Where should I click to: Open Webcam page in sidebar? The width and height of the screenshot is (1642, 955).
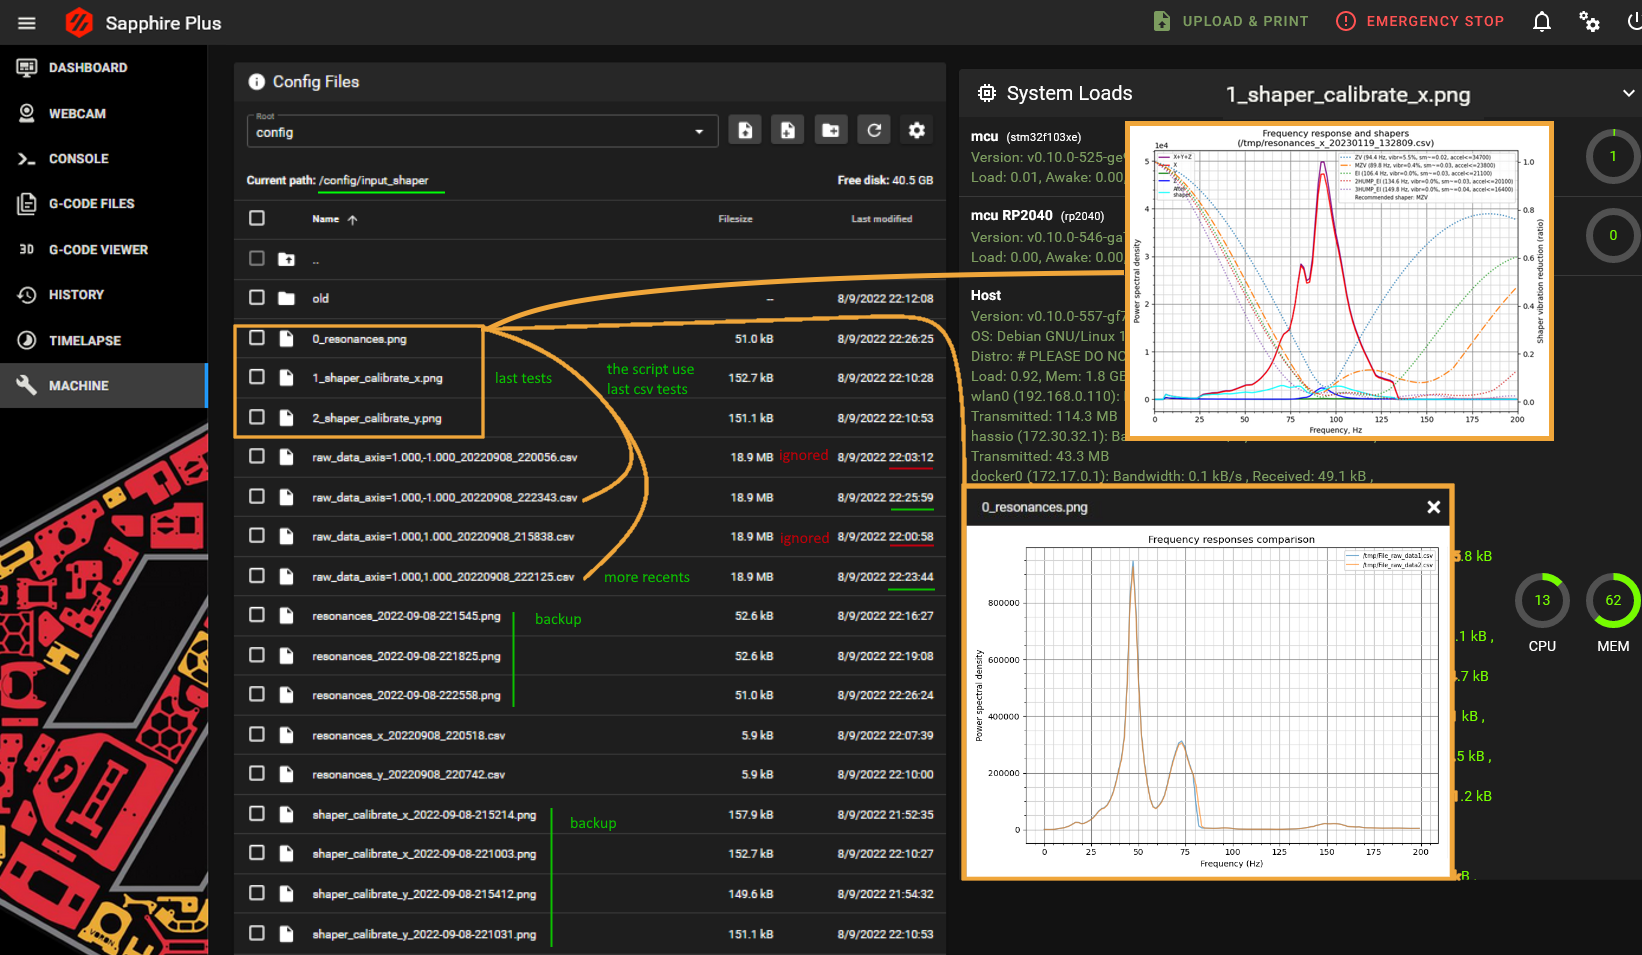pos(104,113)
